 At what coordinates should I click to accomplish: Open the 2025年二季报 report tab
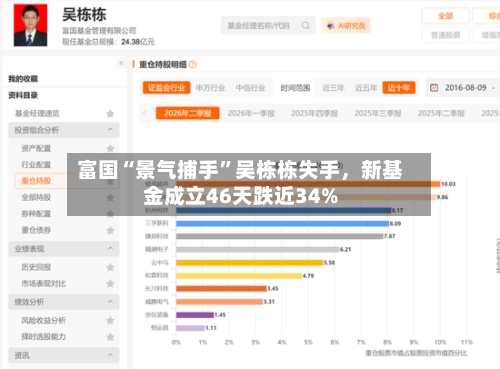pos(441,113)
